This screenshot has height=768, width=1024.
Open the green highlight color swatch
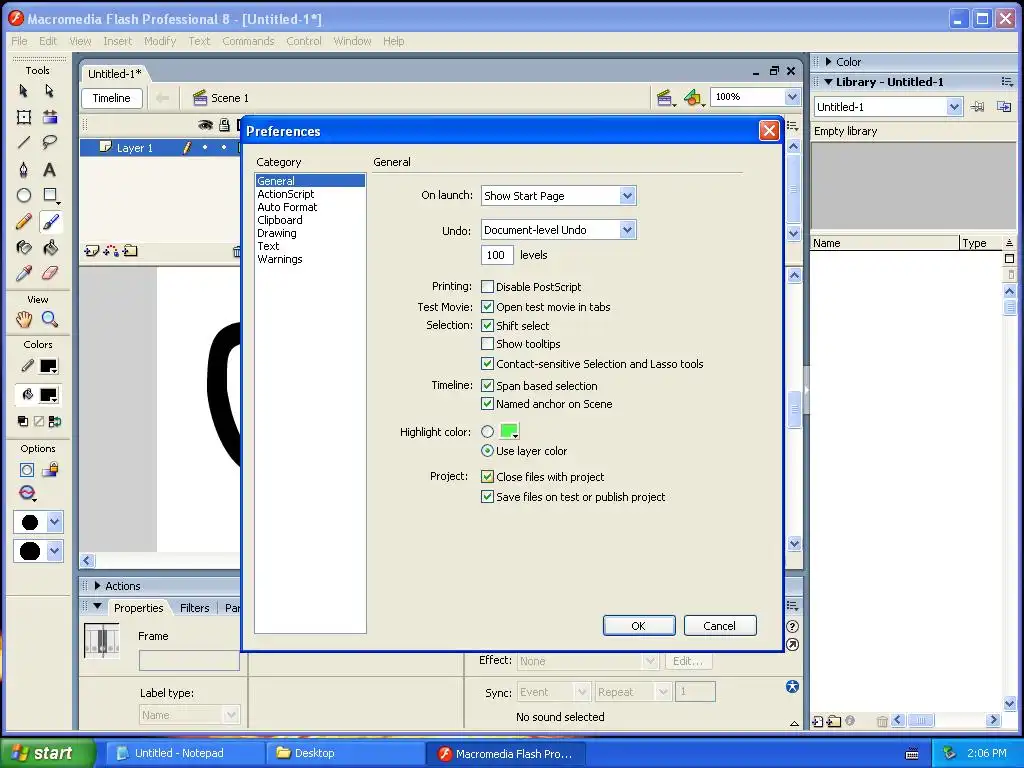tap(509, 432)
